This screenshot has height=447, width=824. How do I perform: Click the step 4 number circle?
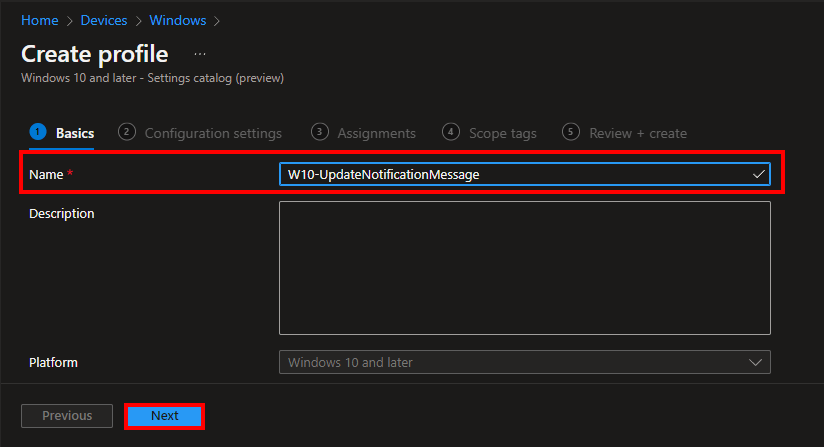tap(451, 132)
